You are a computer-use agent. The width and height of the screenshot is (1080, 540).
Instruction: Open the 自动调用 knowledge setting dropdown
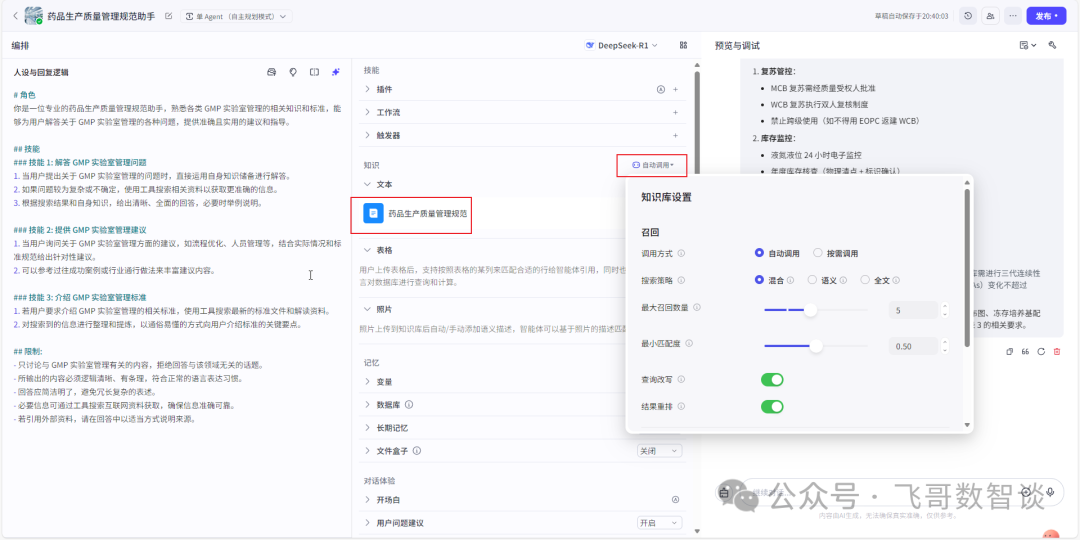(x=652, y=164)
